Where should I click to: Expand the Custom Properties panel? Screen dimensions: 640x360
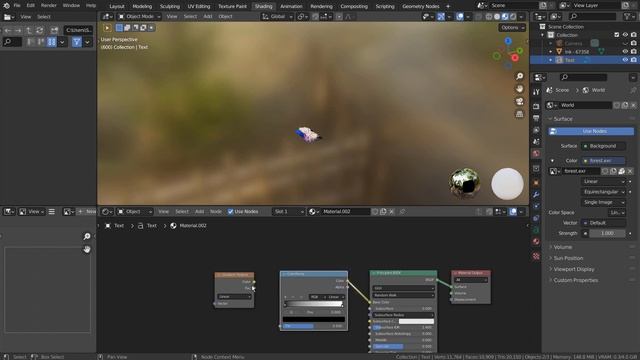[576, 280]
